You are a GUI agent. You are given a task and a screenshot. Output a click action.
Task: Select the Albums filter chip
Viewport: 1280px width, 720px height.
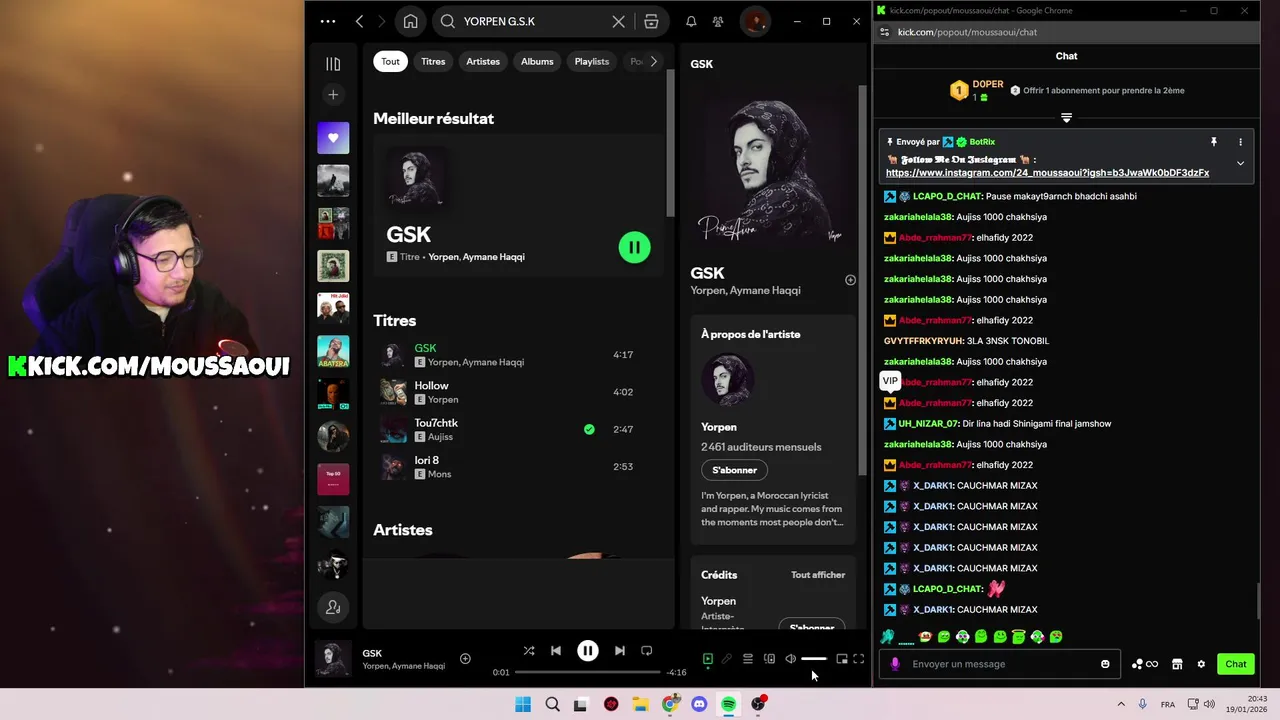click(537, 61)
